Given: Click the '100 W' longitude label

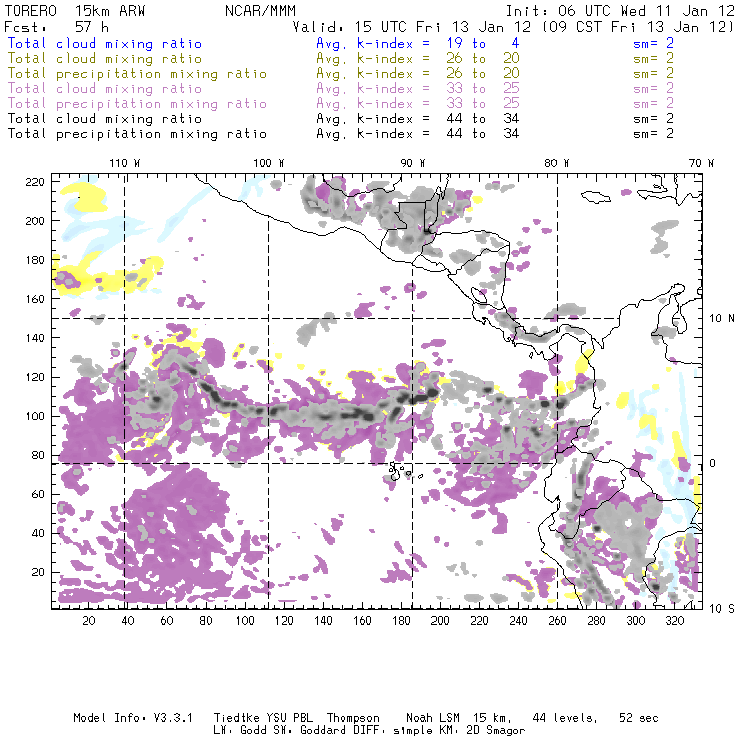Looking at the screenshot, I should click(269, 163).
